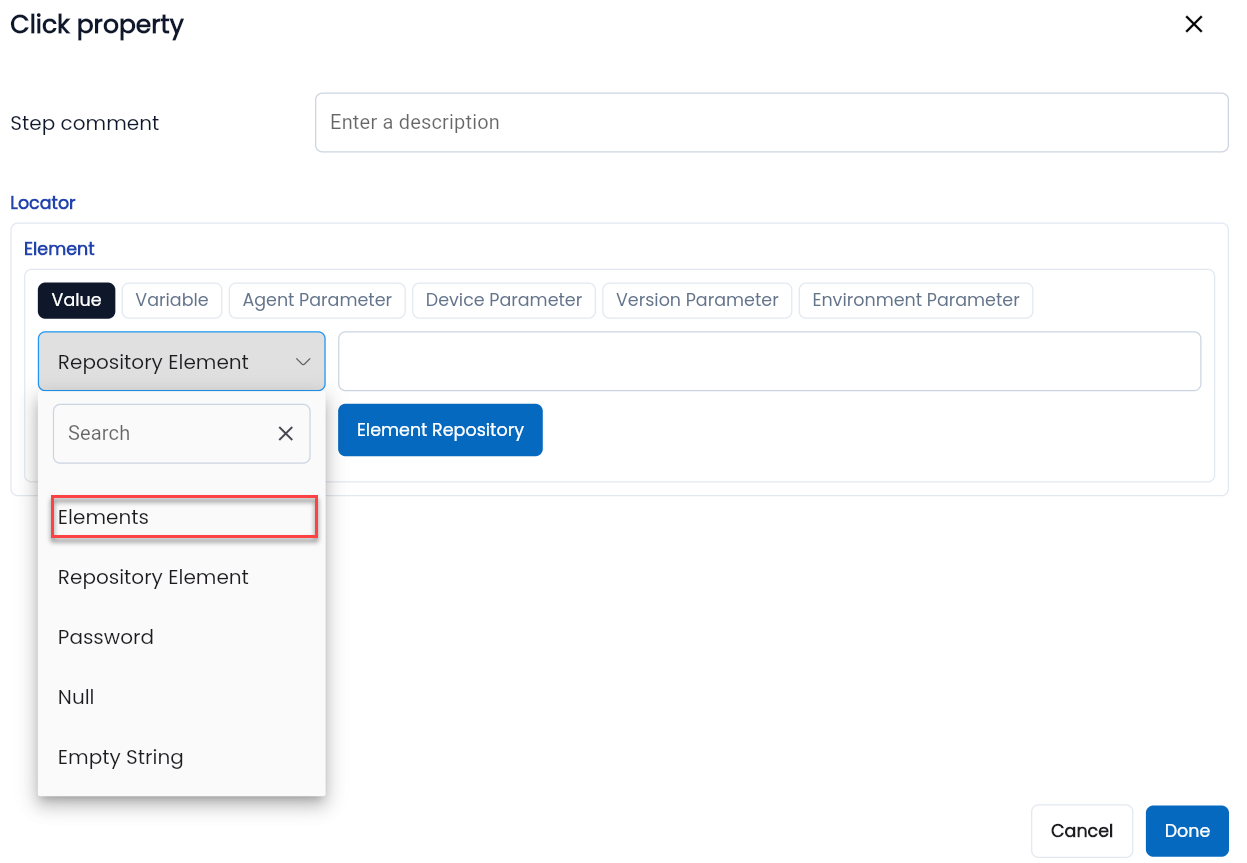Screen dimensions: 1247x863
Task: Open the Element Repository button
Action: click(x=440, y=430)
